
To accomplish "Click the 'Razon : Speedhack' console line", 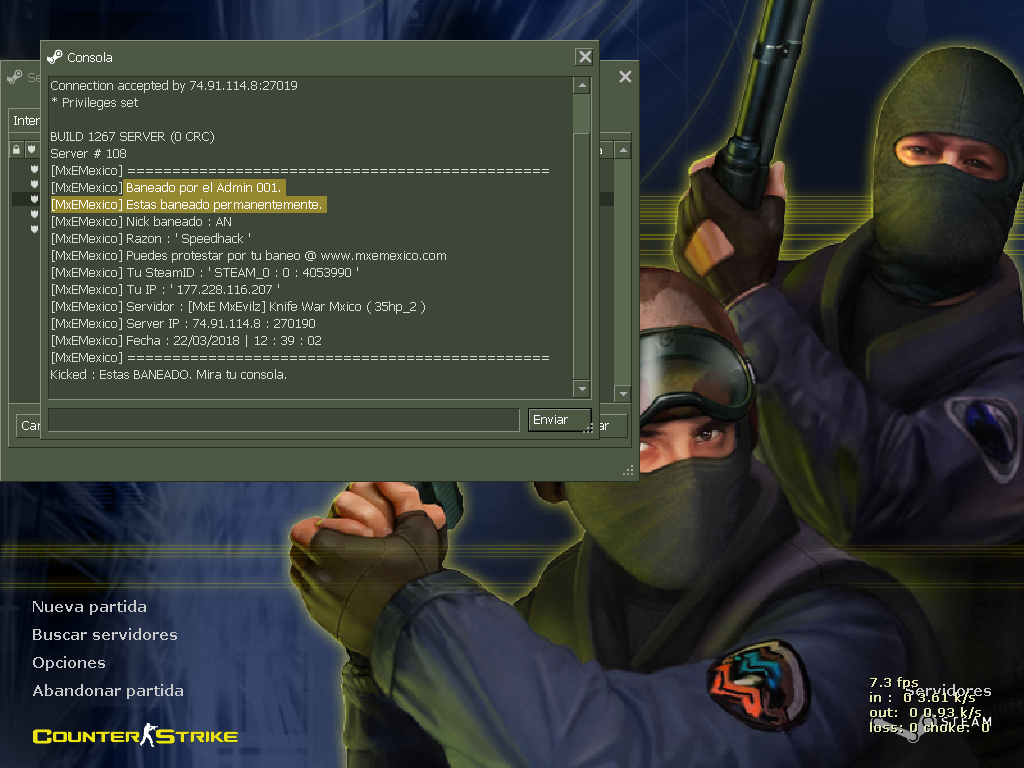I will (151, 238).
